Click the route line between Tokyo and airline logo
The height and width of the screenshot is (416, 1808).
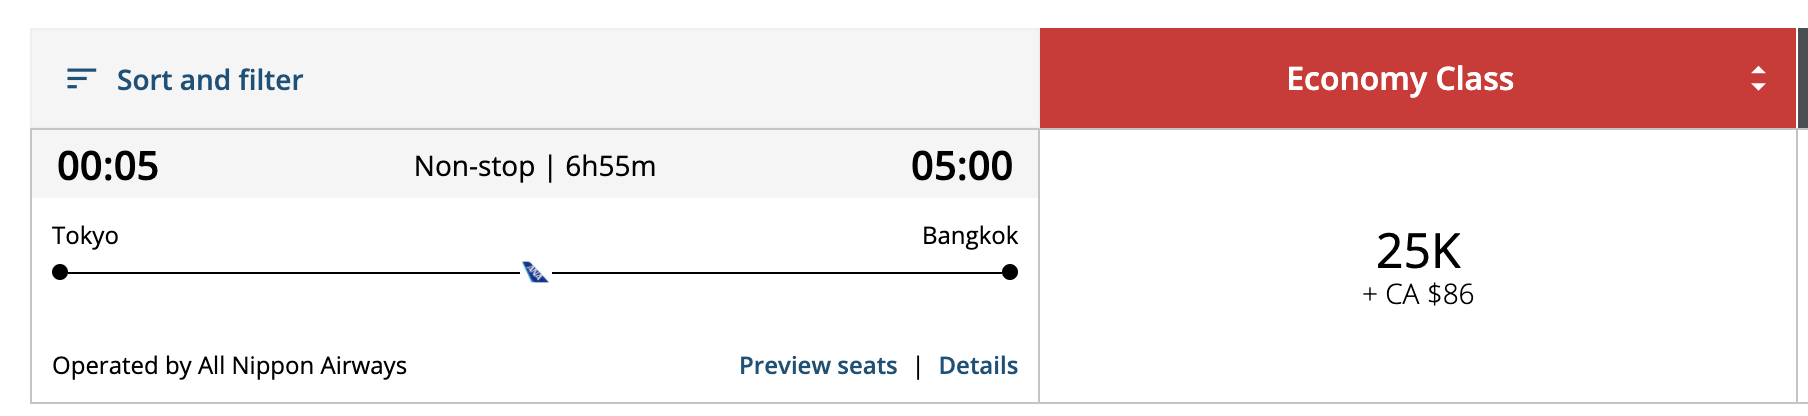(290, 272)
